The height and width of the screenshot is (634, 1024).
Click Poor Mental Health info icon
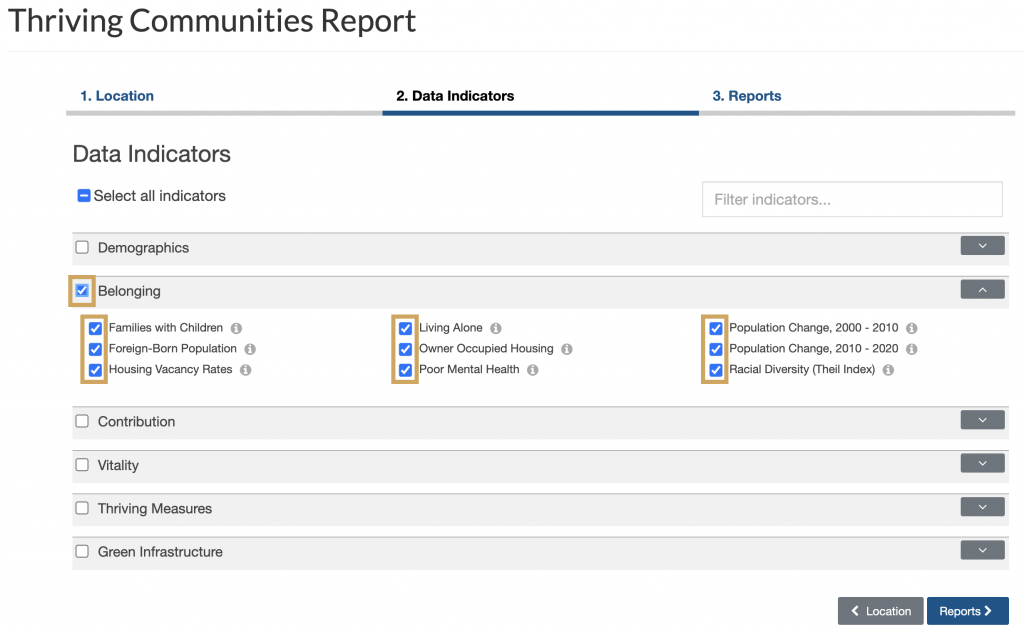click(x=533, y=370)
